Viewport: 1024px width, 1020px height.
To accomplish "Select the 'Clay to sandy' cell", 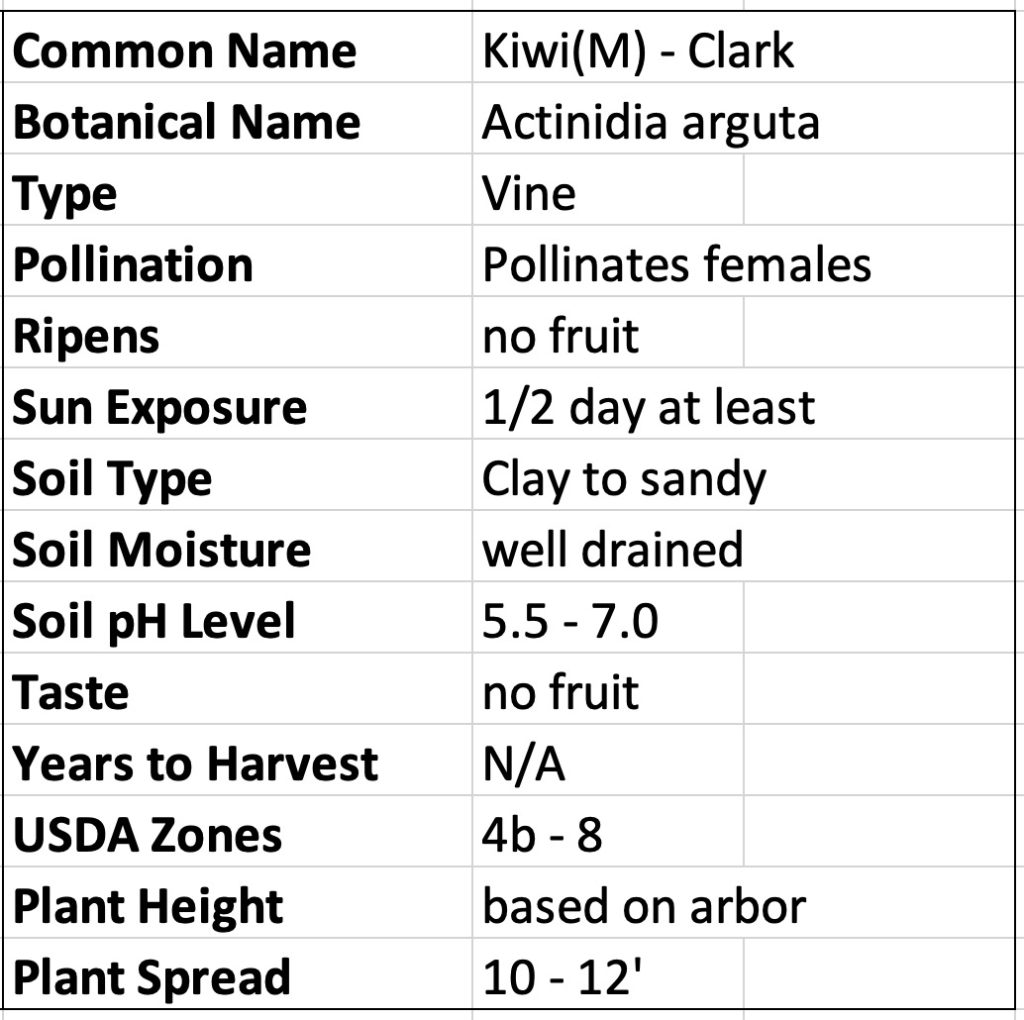I will click(623, 479).
